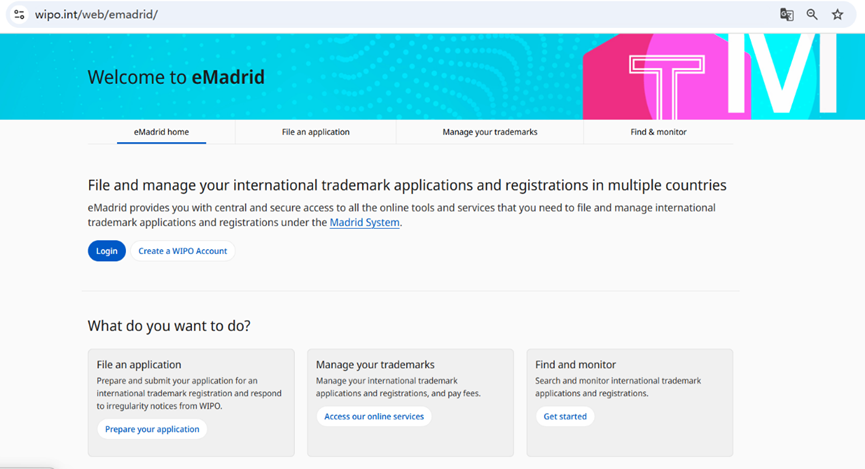Click the URL wipo.int/web/emadrid/ in address bar
This screenshot has width=865, height=469.
(x=96, y=14)
